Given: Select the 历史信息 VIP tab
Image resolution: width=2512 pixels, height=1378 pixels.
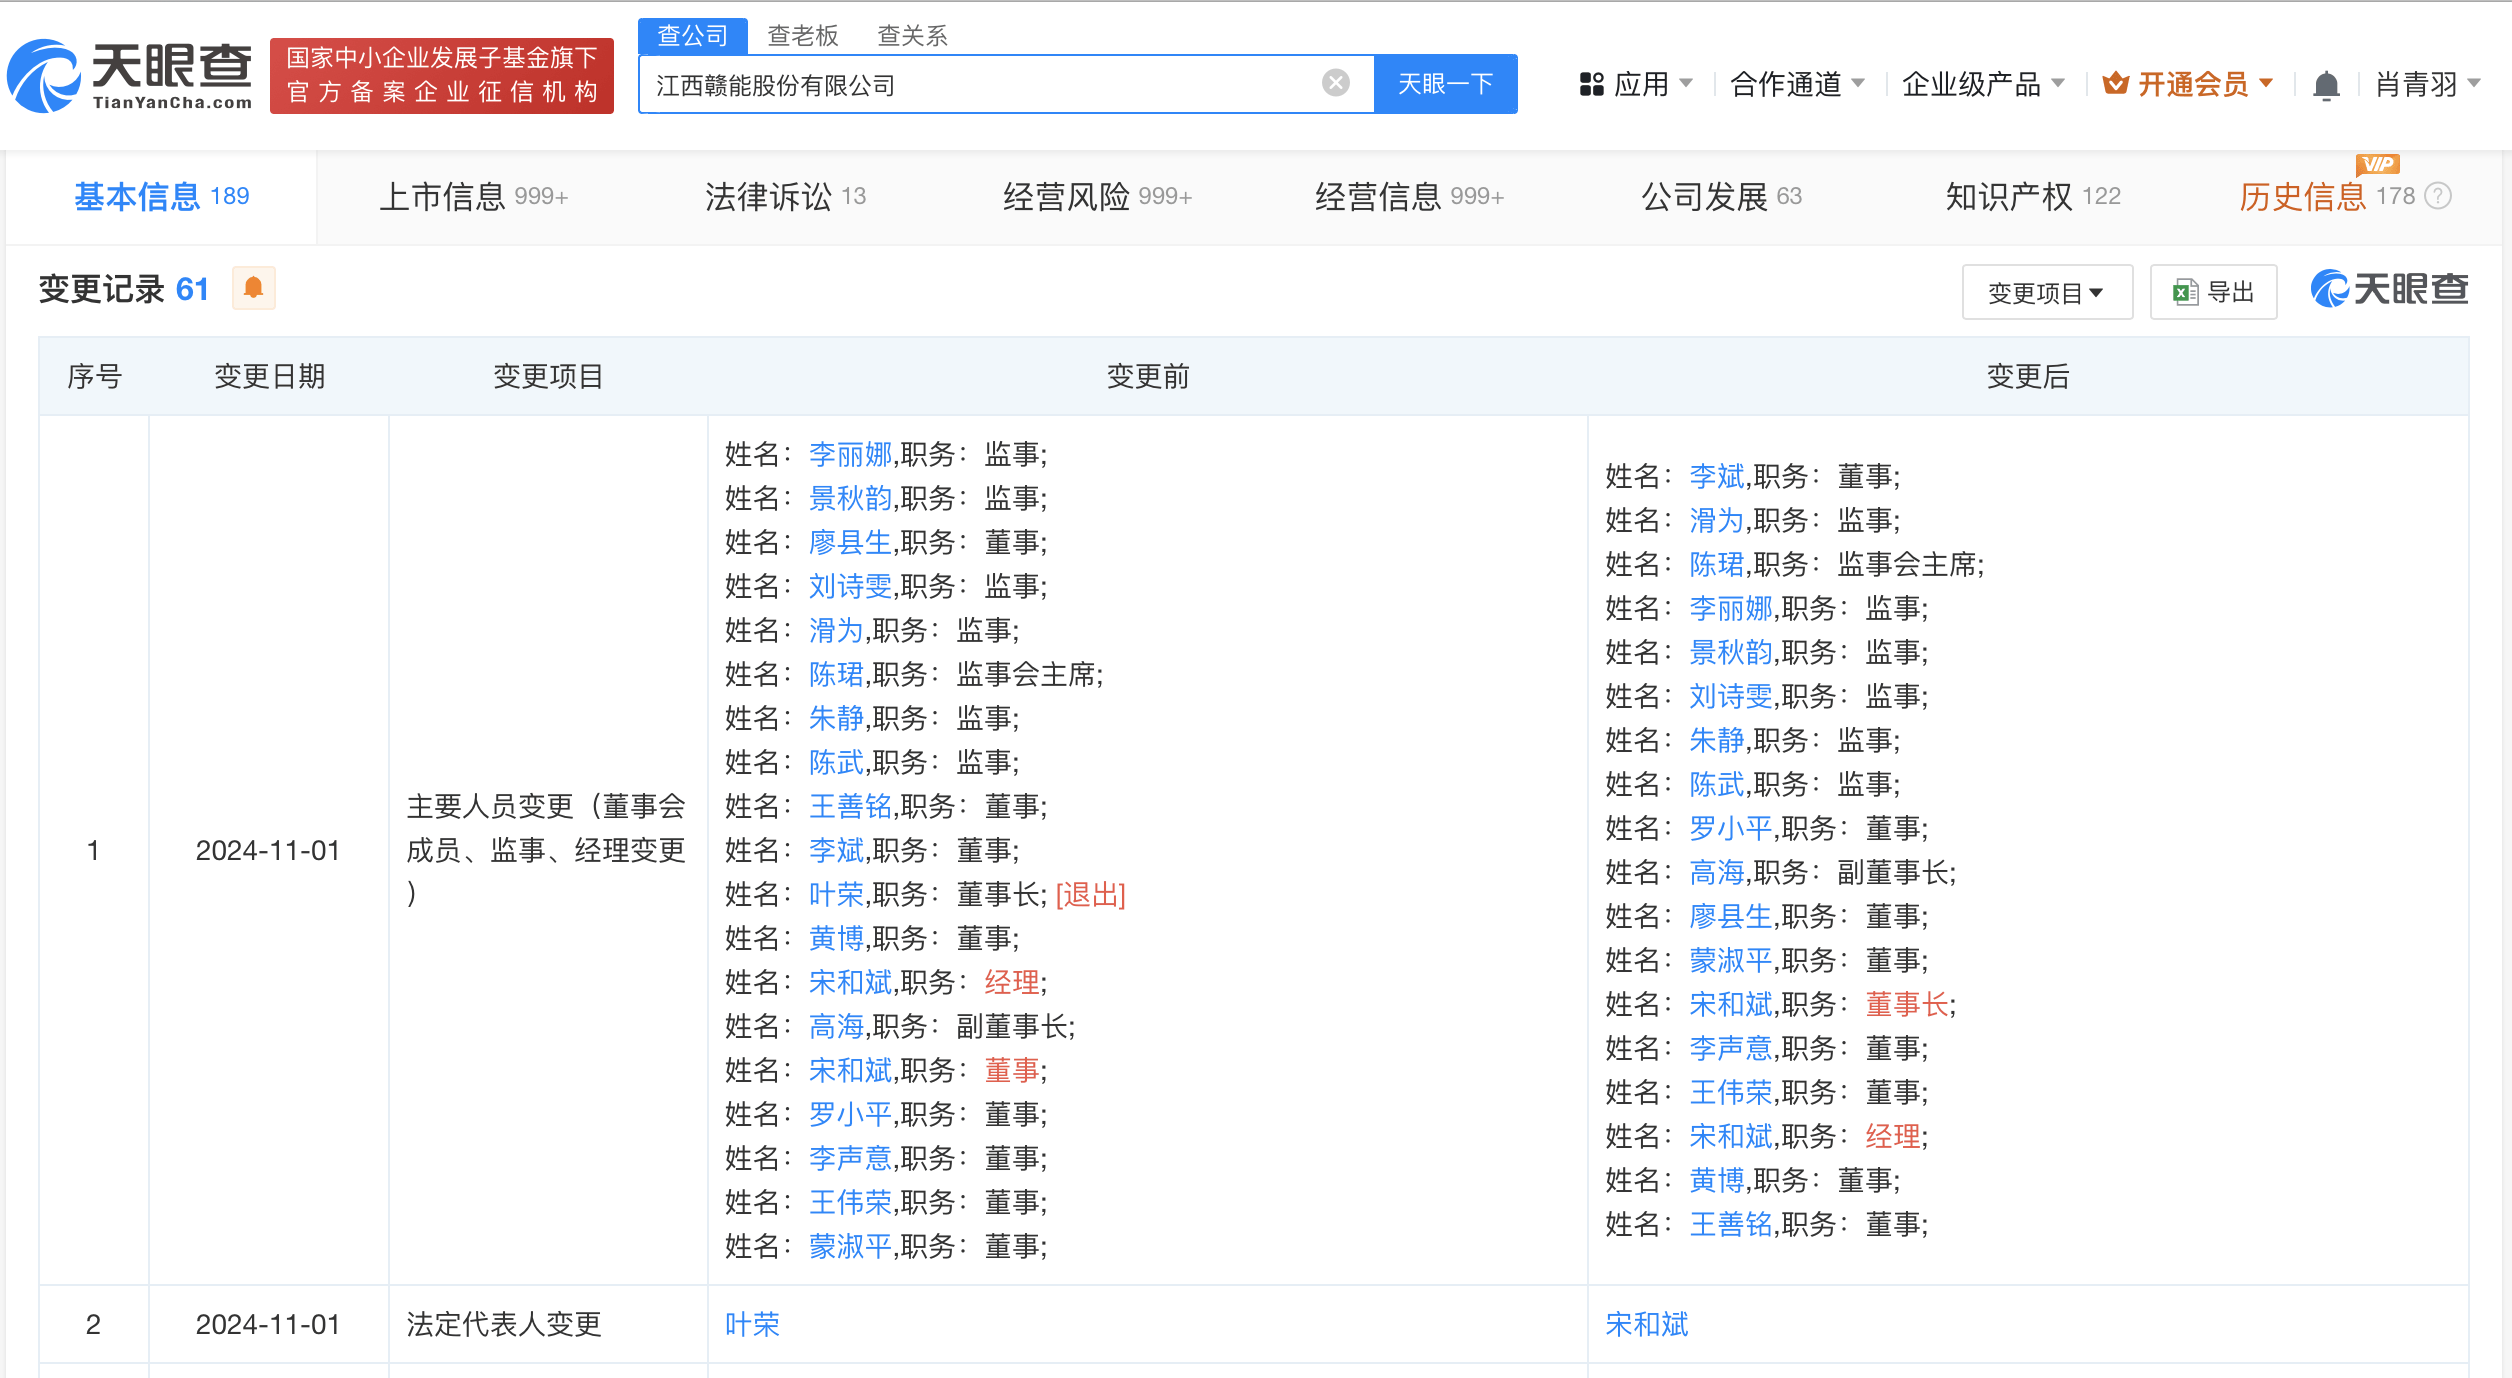Looking at the screenshot, I should click(x=2327, y=196).
